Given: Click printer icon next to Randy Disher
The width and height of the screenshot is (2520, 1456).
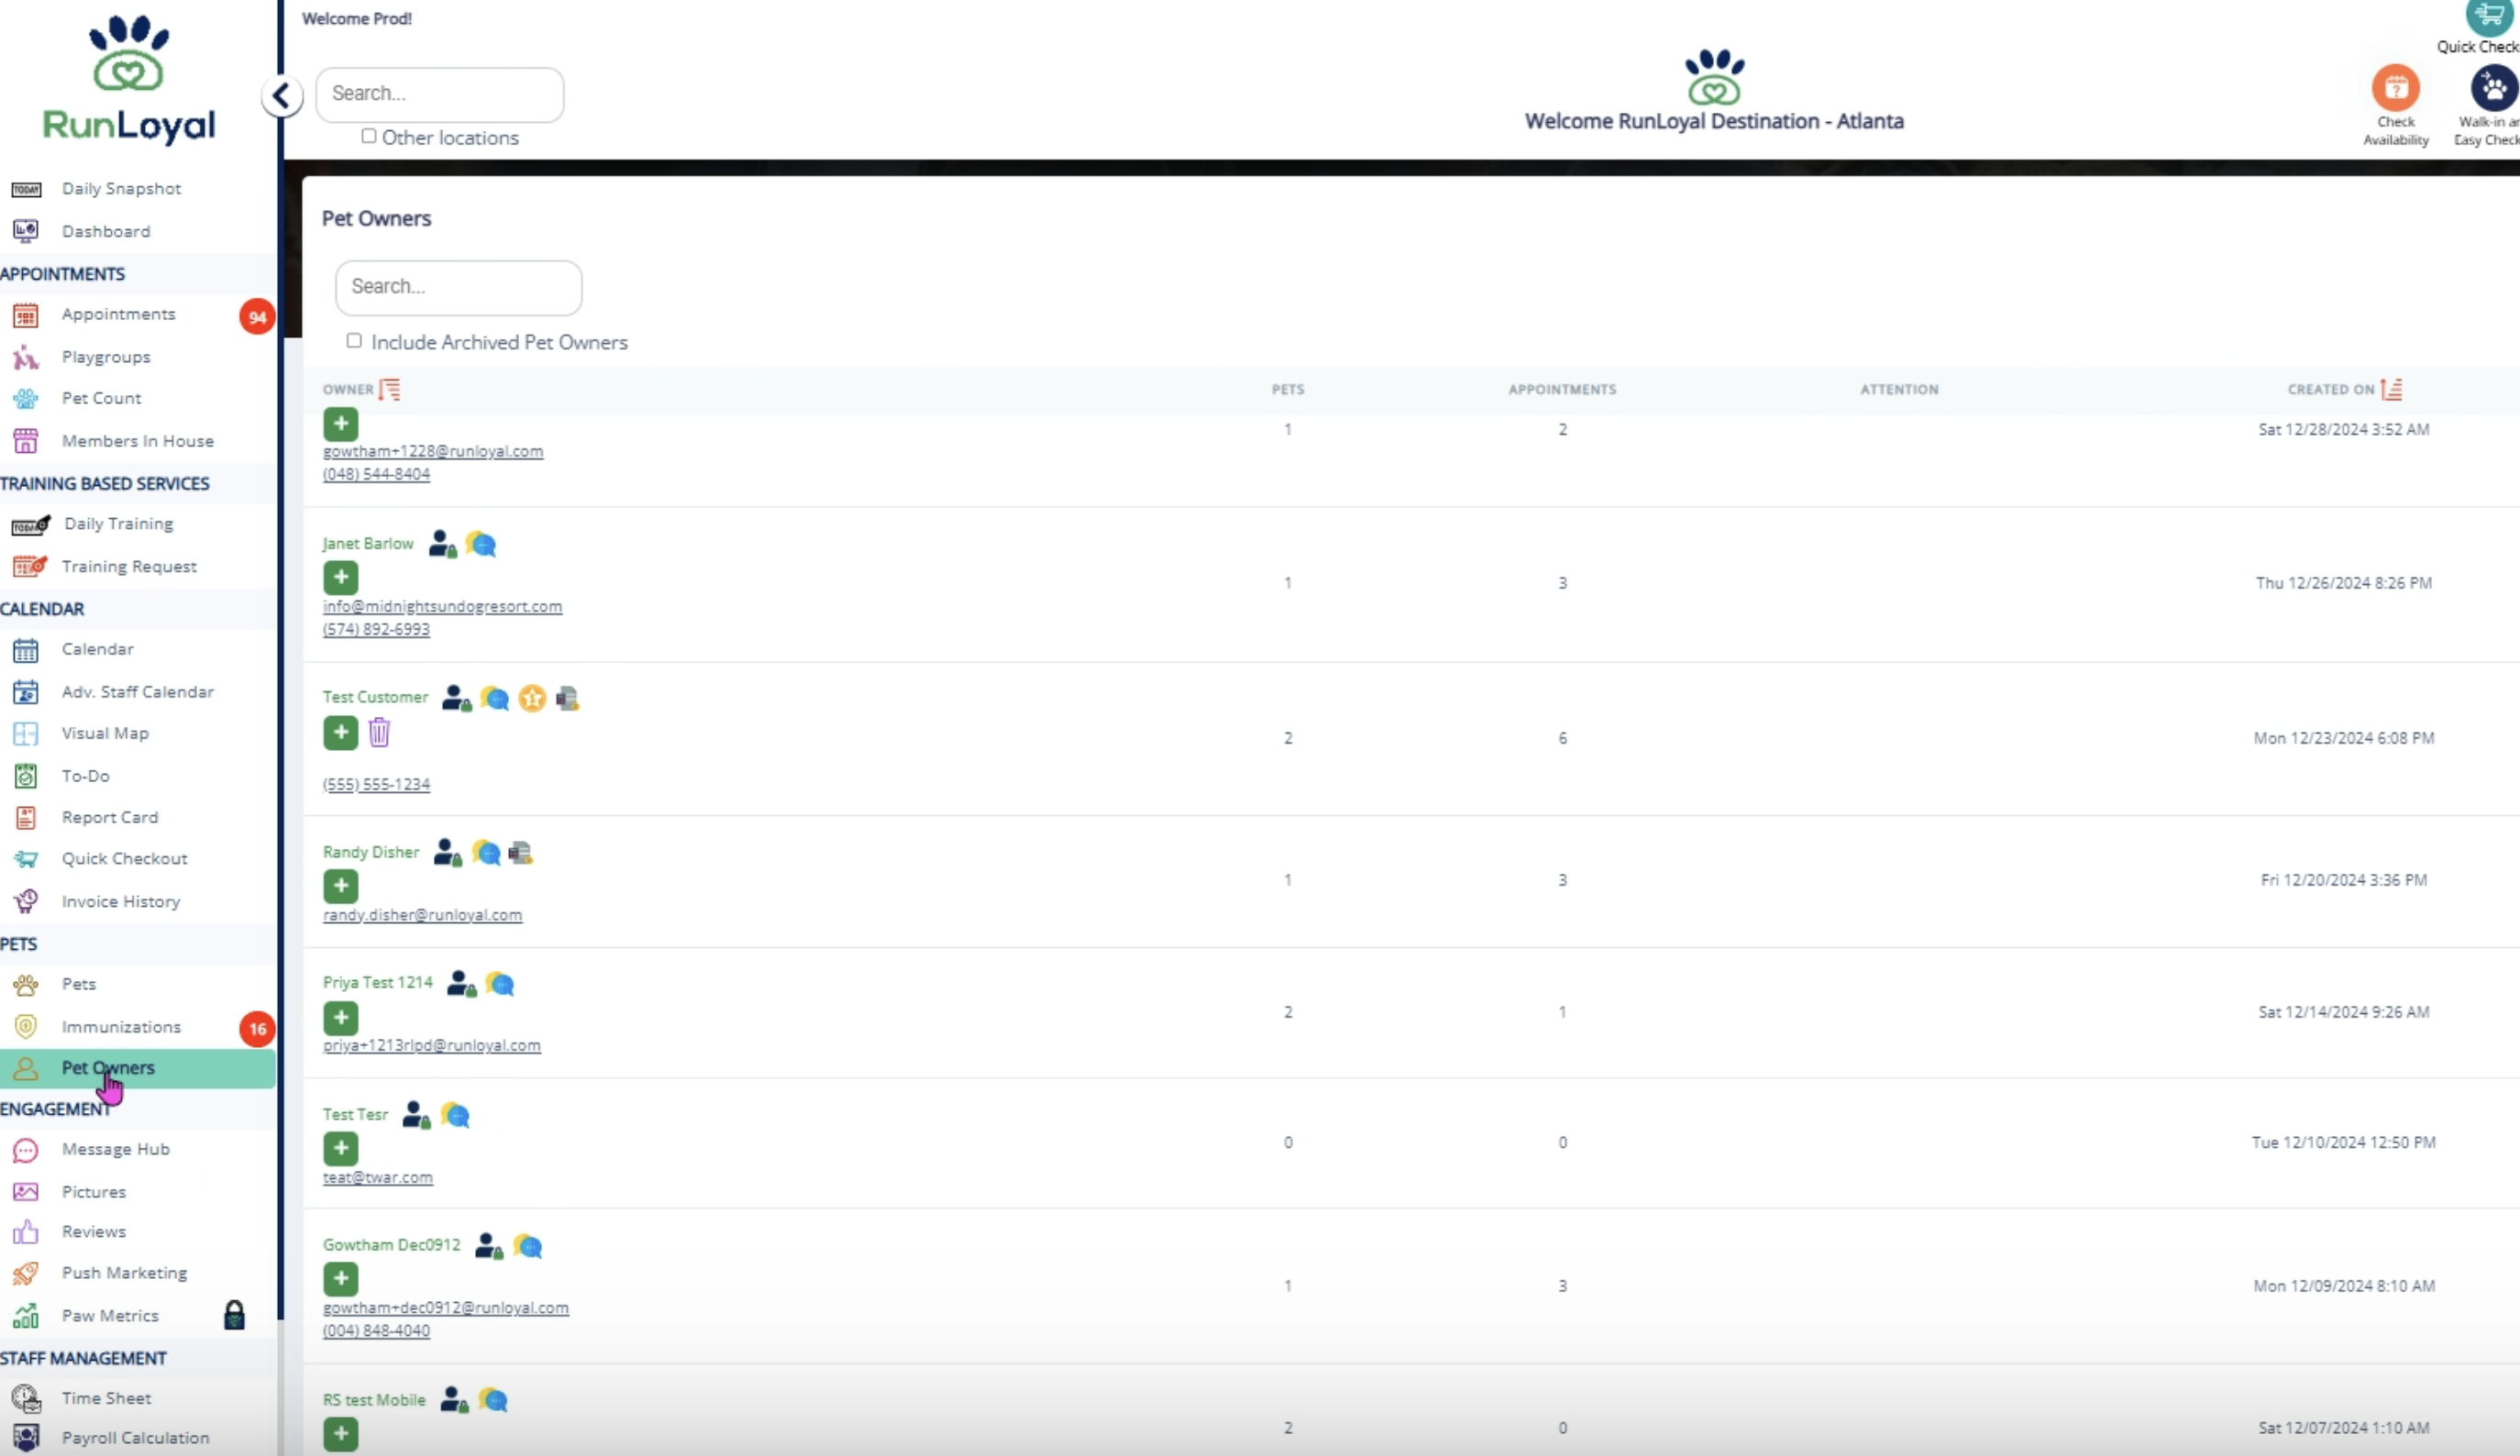Looking at the screenshot, I should point(520,853).
